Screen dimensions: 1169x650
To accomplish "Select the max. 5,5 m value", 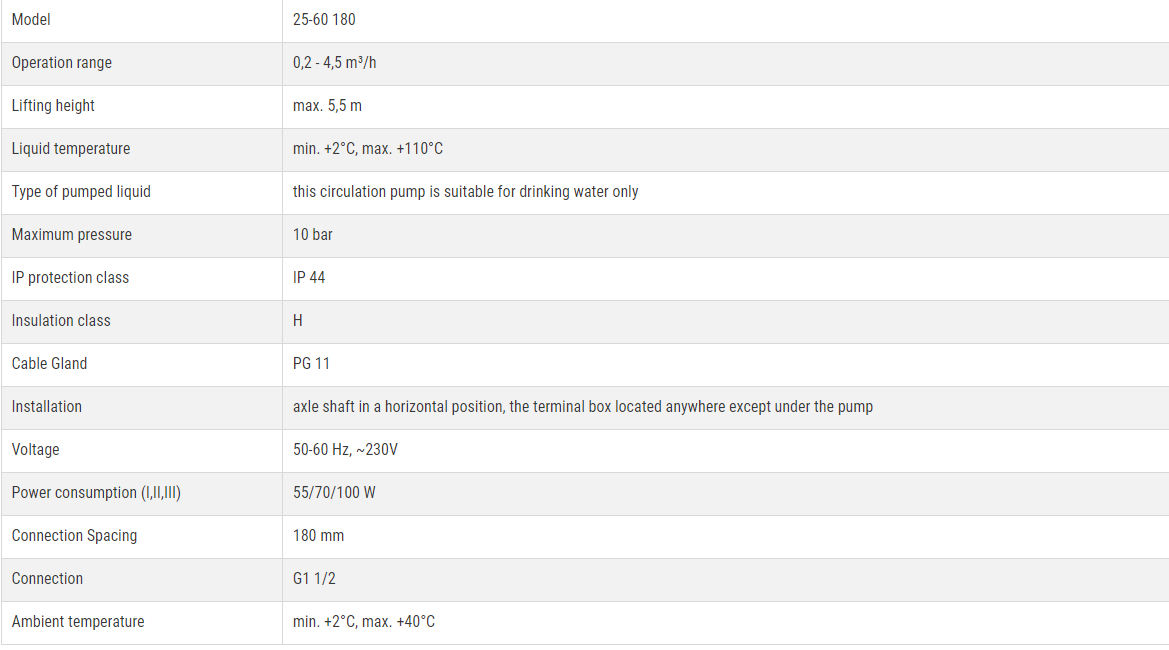I will click(x=327, y=106).
